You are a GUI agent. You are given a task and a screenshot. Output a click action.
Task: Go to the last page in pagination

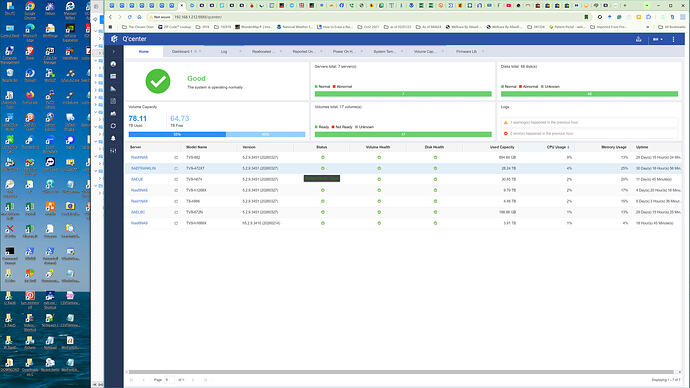[205, 380]
